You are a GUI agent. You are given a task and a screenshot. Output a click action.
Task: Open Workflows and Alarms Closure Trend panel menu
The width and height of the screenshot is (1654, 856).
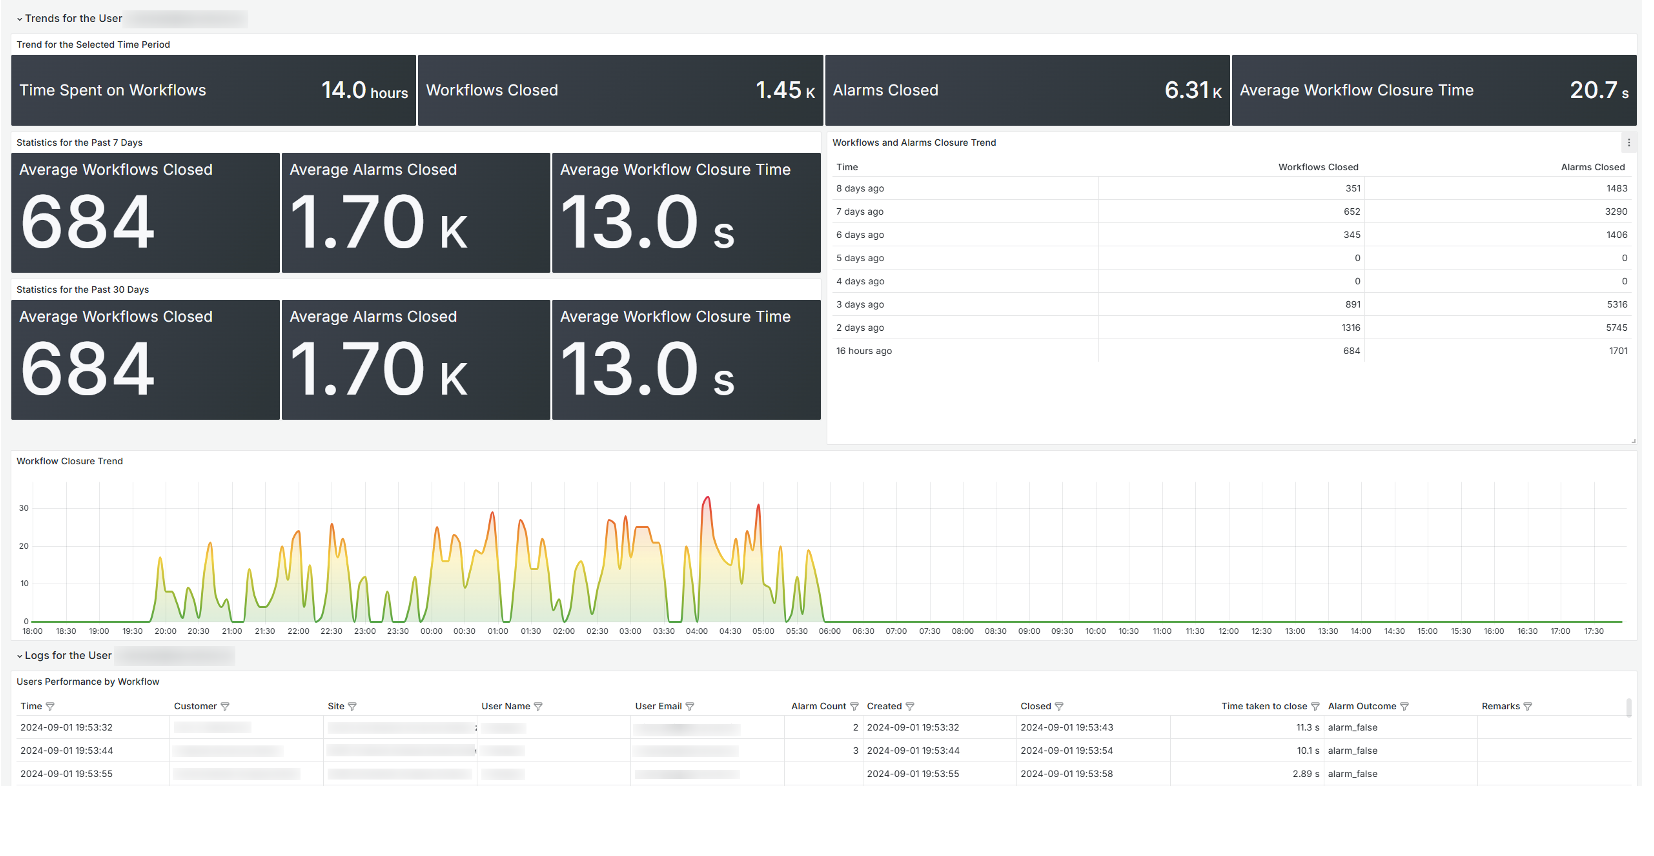click(1628, 143)
